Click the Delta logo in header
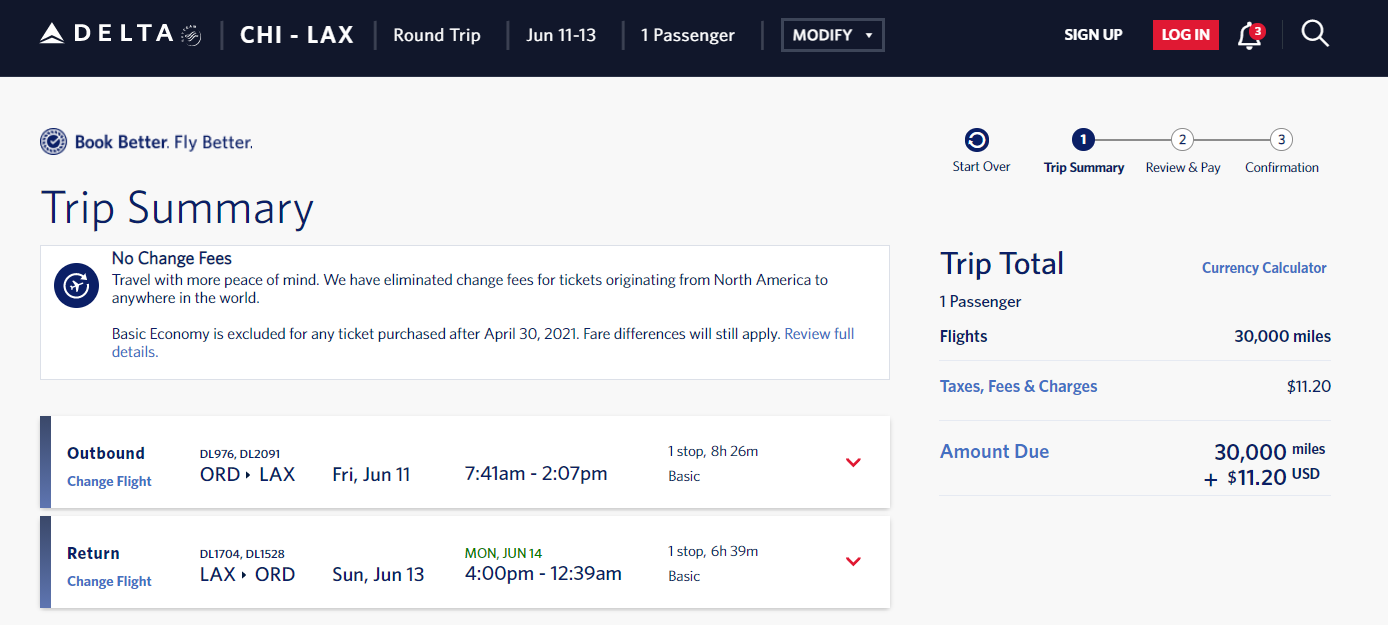Screen dimensions: 1388x625 pyautogui.click(x=120, y=35)
